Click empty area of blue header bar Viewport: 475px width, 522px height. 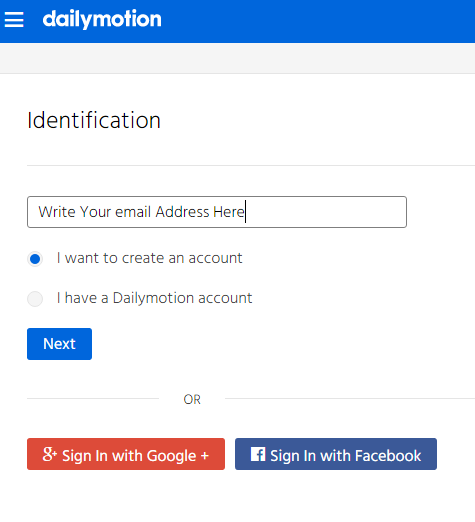[x=317, y=21]
